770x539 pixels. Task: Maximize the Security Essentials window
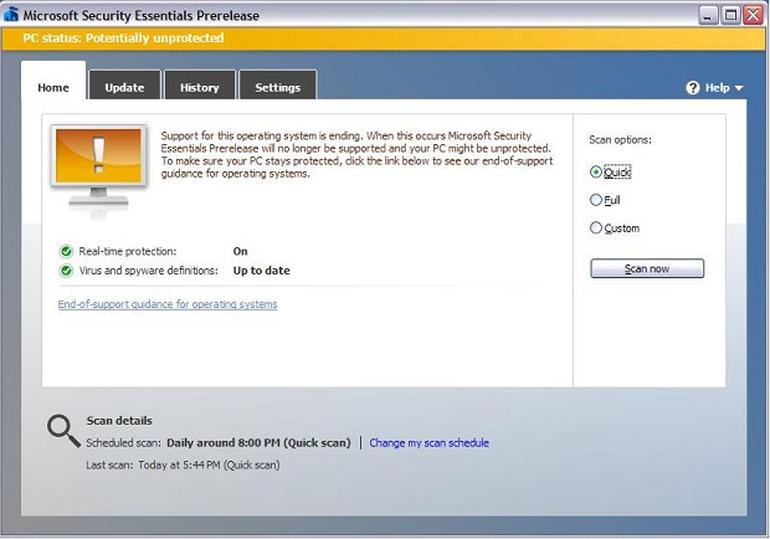[730, 15]
